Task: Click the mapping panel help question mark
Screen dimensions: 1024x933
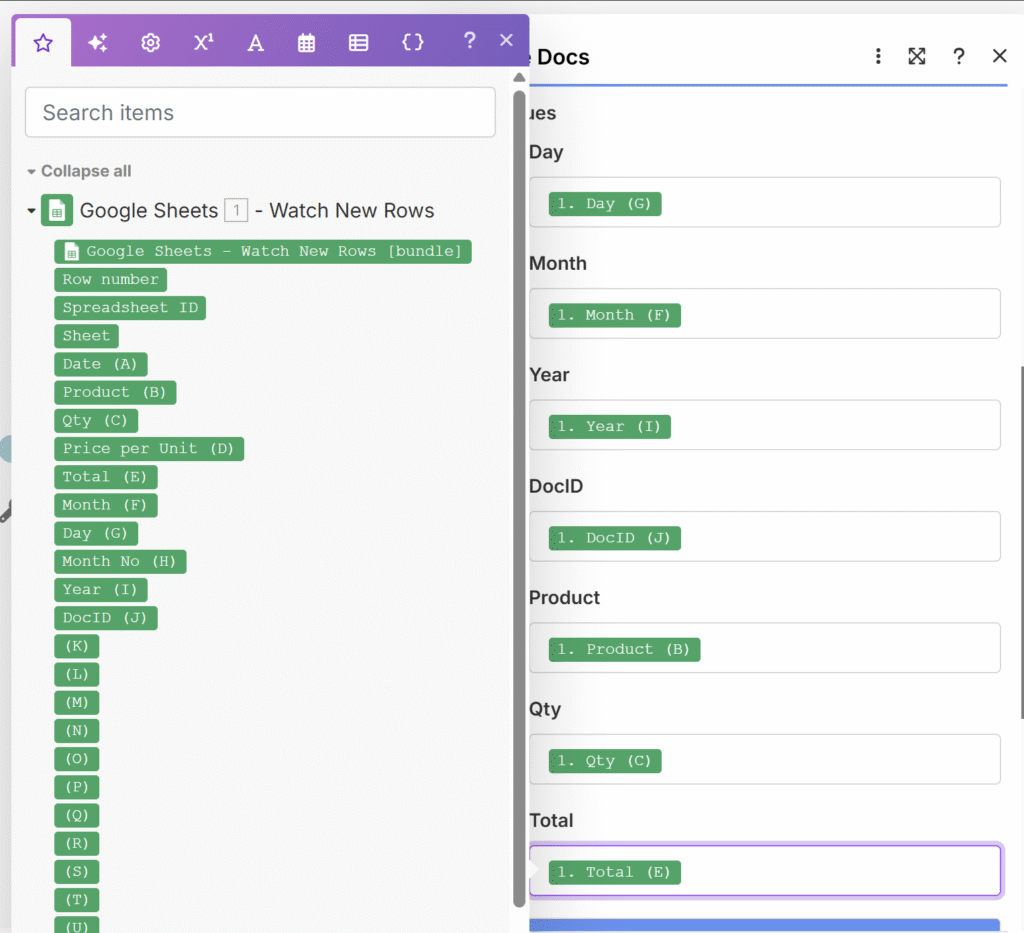Action: (x=469, y=41)
